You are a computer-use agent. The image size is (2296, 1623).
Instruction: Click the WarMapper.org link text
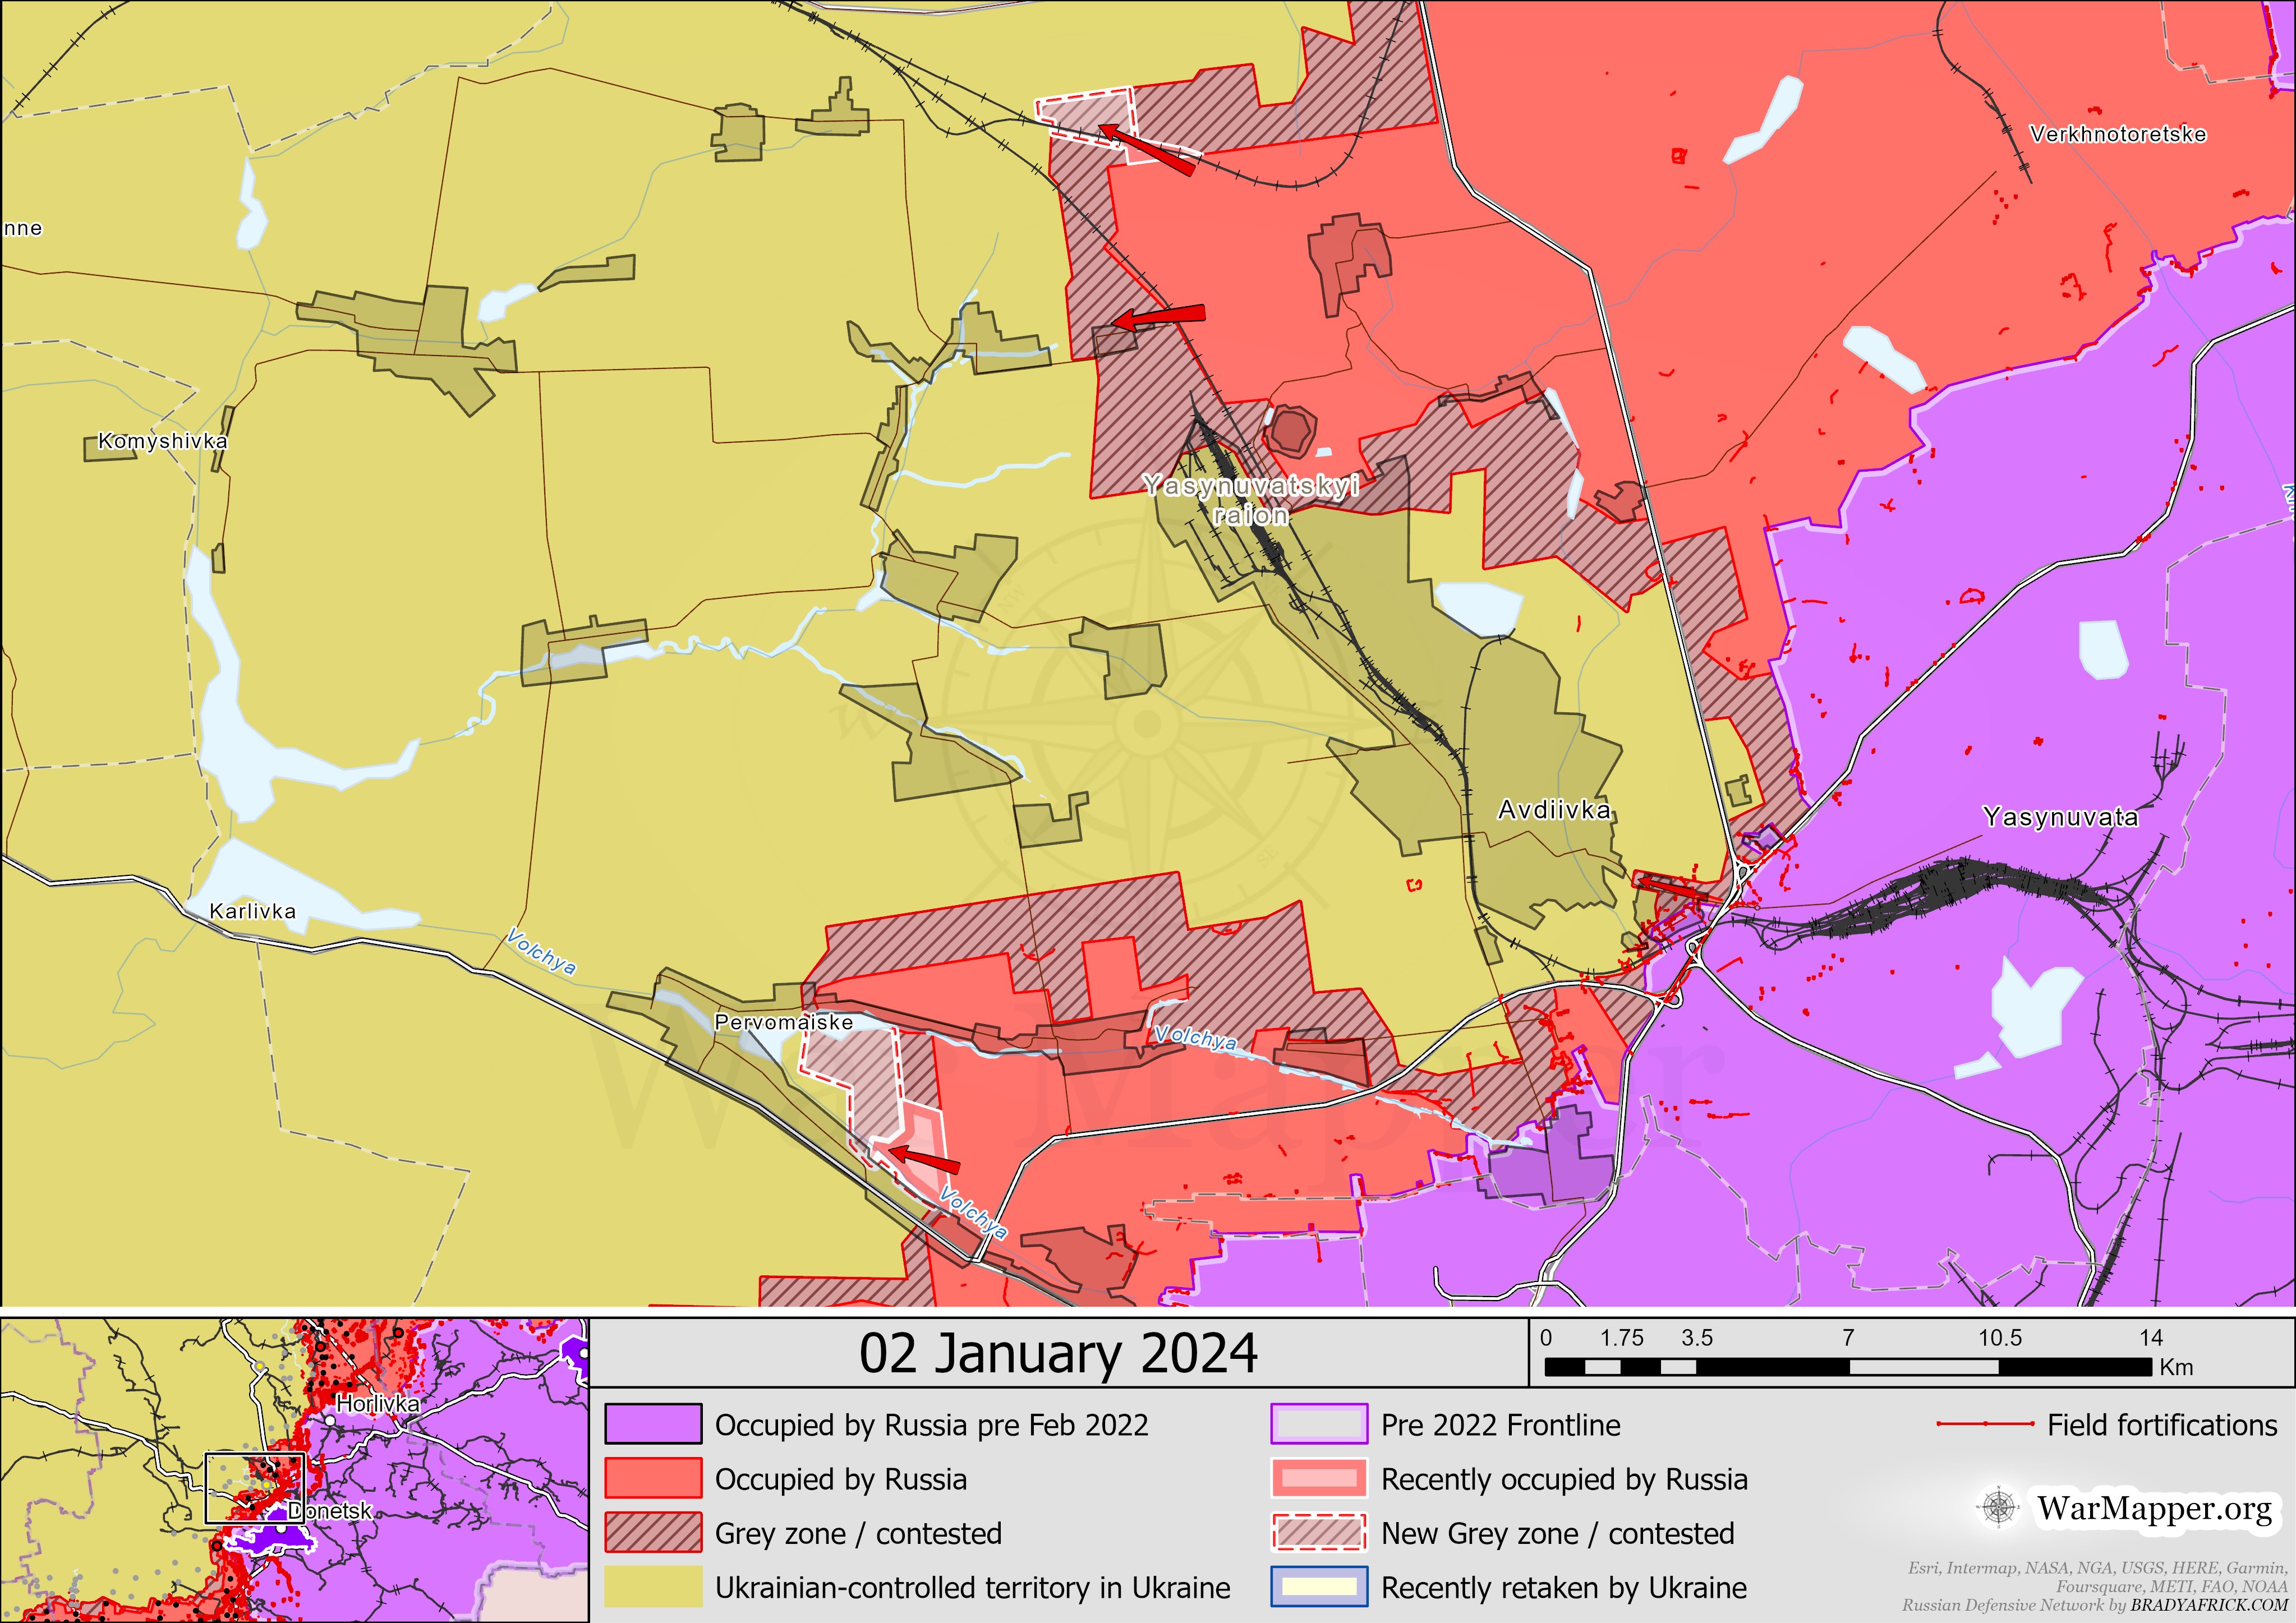coord(2154,1507)
